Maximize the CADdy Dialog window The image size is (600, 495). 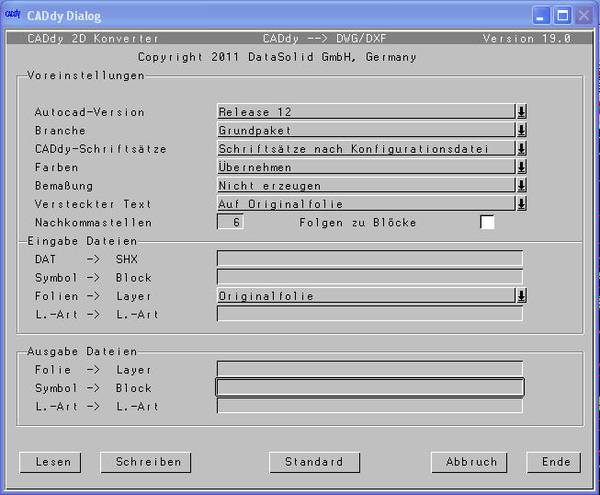(x=562, y=16)
